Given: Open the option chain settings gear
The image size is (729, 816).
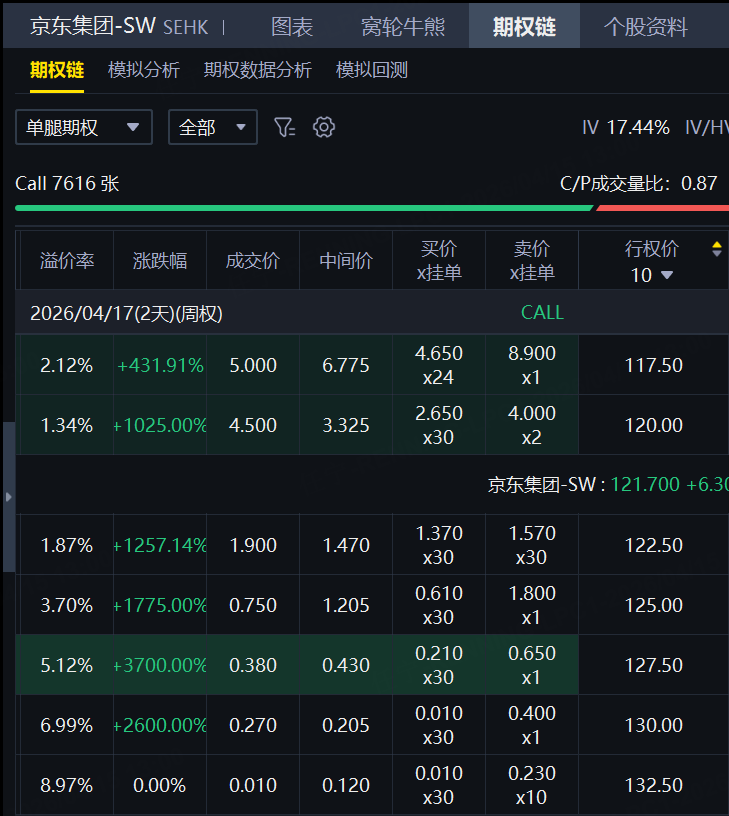Looking at the screenshot, I should click(x=323, y=127).
